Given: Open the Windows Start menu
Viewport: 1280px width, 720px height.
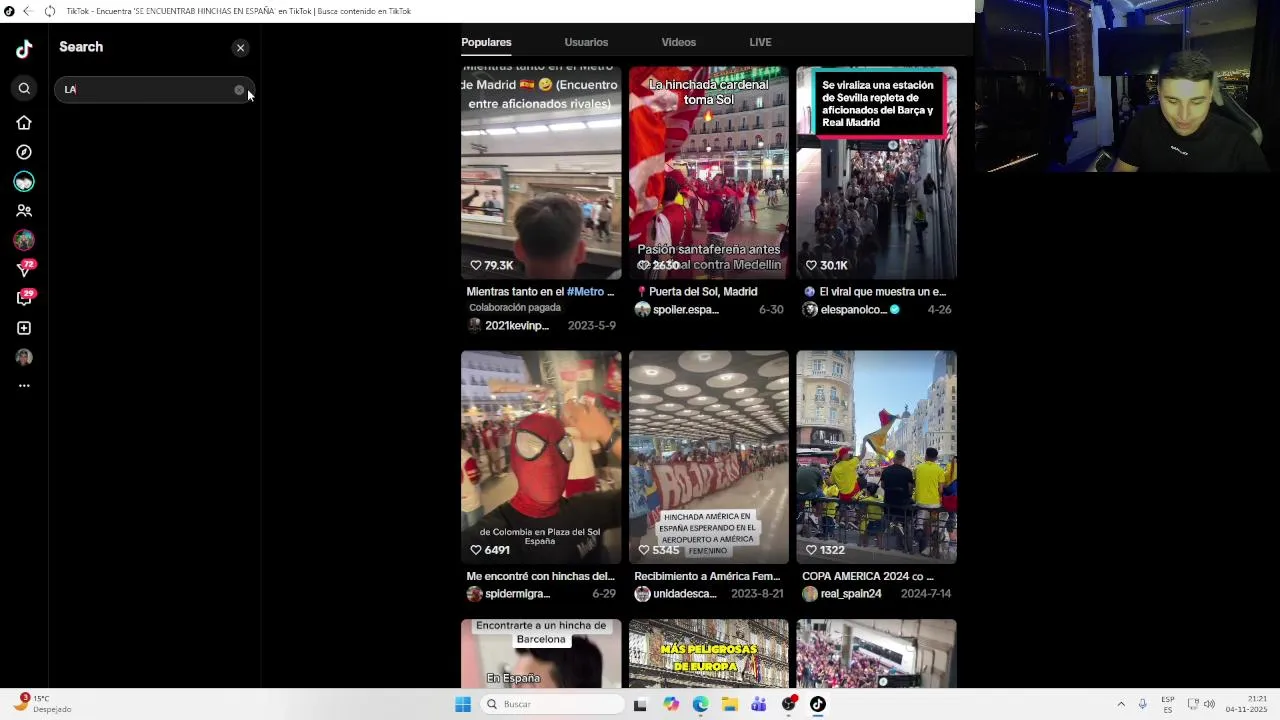Looking at the screenshot, I should click(x=463, y=705).
